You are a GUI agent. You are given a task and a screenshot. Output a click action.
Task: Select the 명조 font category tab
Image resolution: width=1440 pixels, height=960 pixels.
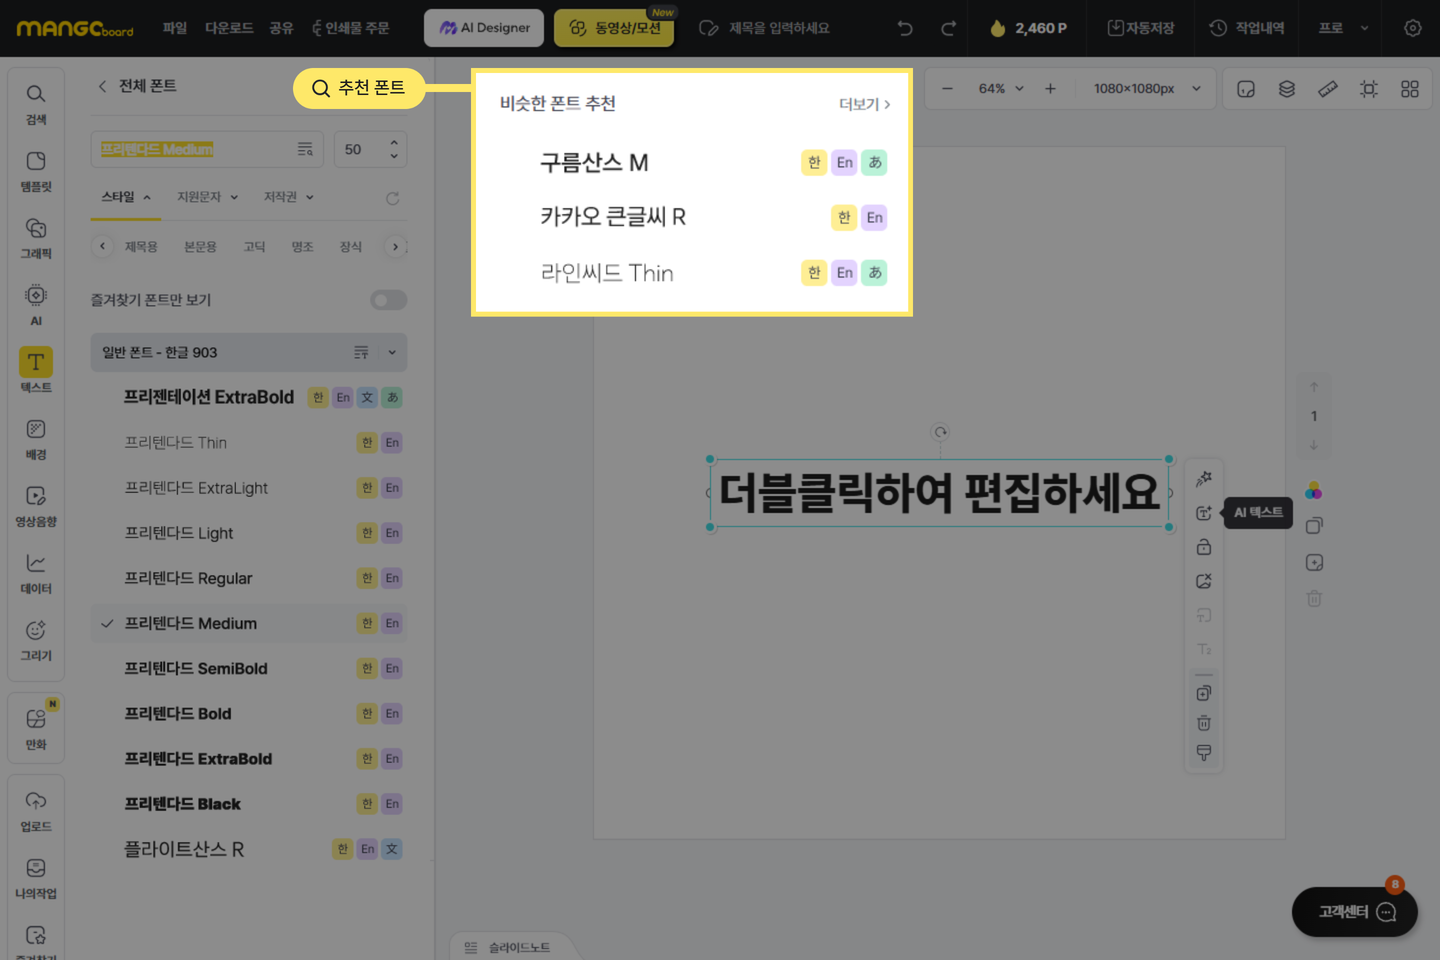302,247
